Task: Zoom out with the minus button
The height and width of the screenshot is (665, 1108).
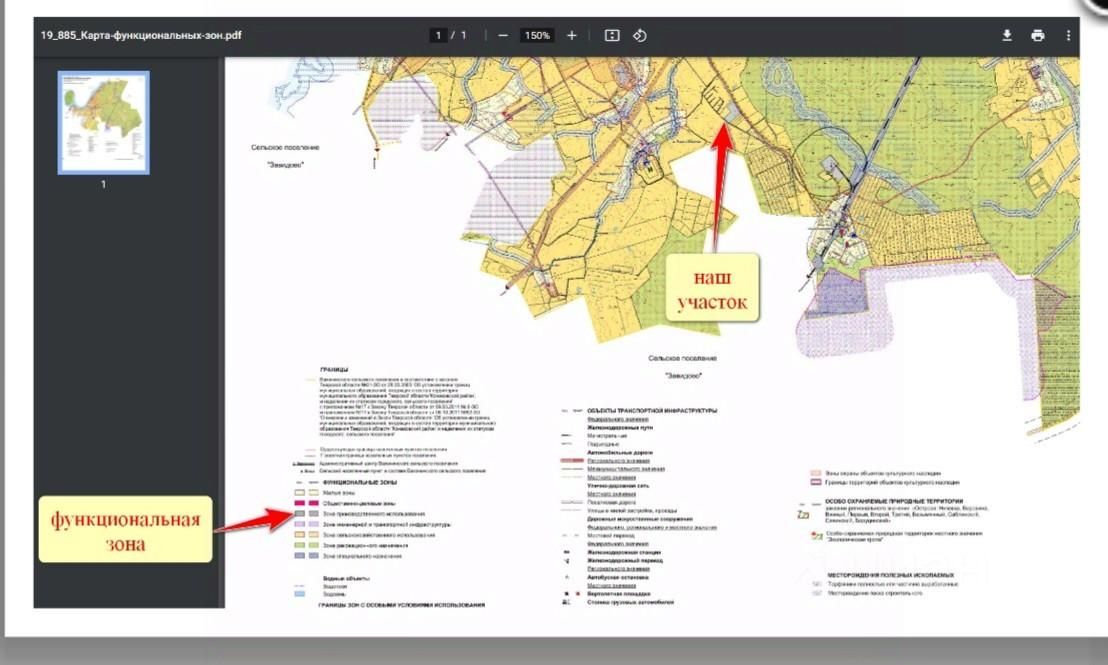Action: (x=503, y=35)
